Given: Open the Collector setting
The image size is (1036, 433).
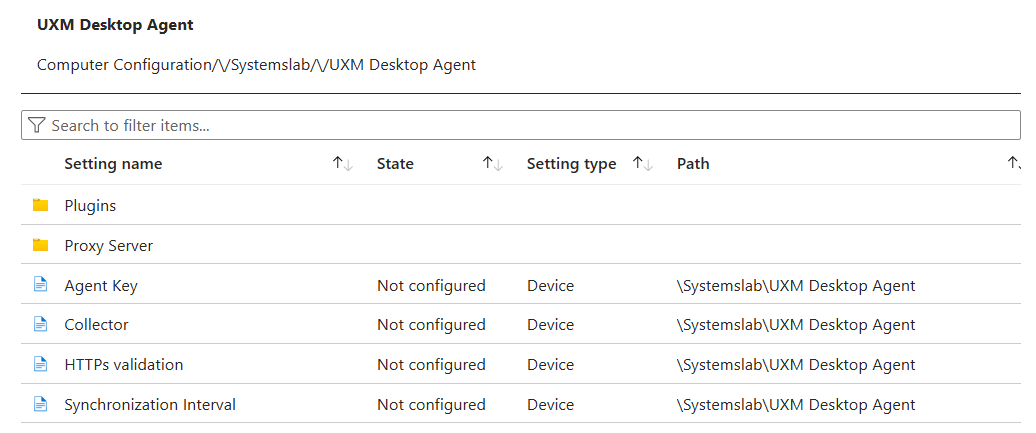Looking at the screenshot, I should coord(96,325).
